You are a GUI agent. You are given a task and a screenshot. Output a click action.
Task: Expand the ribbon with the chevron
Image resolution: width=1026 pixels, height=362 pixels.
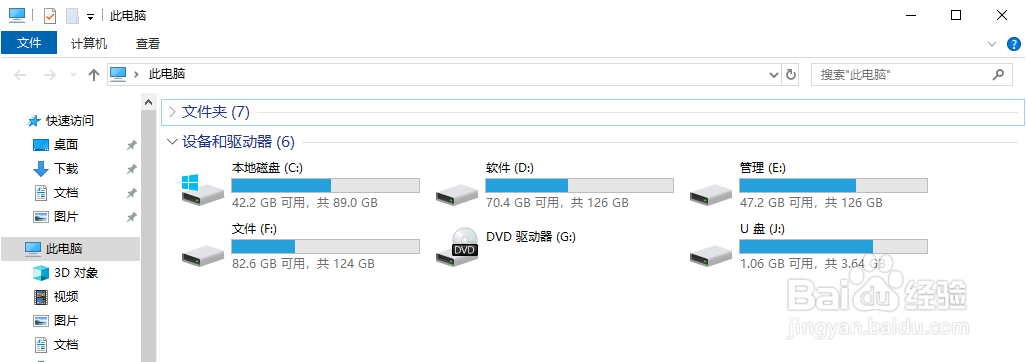pyautogui.click(x=991, y=44)
